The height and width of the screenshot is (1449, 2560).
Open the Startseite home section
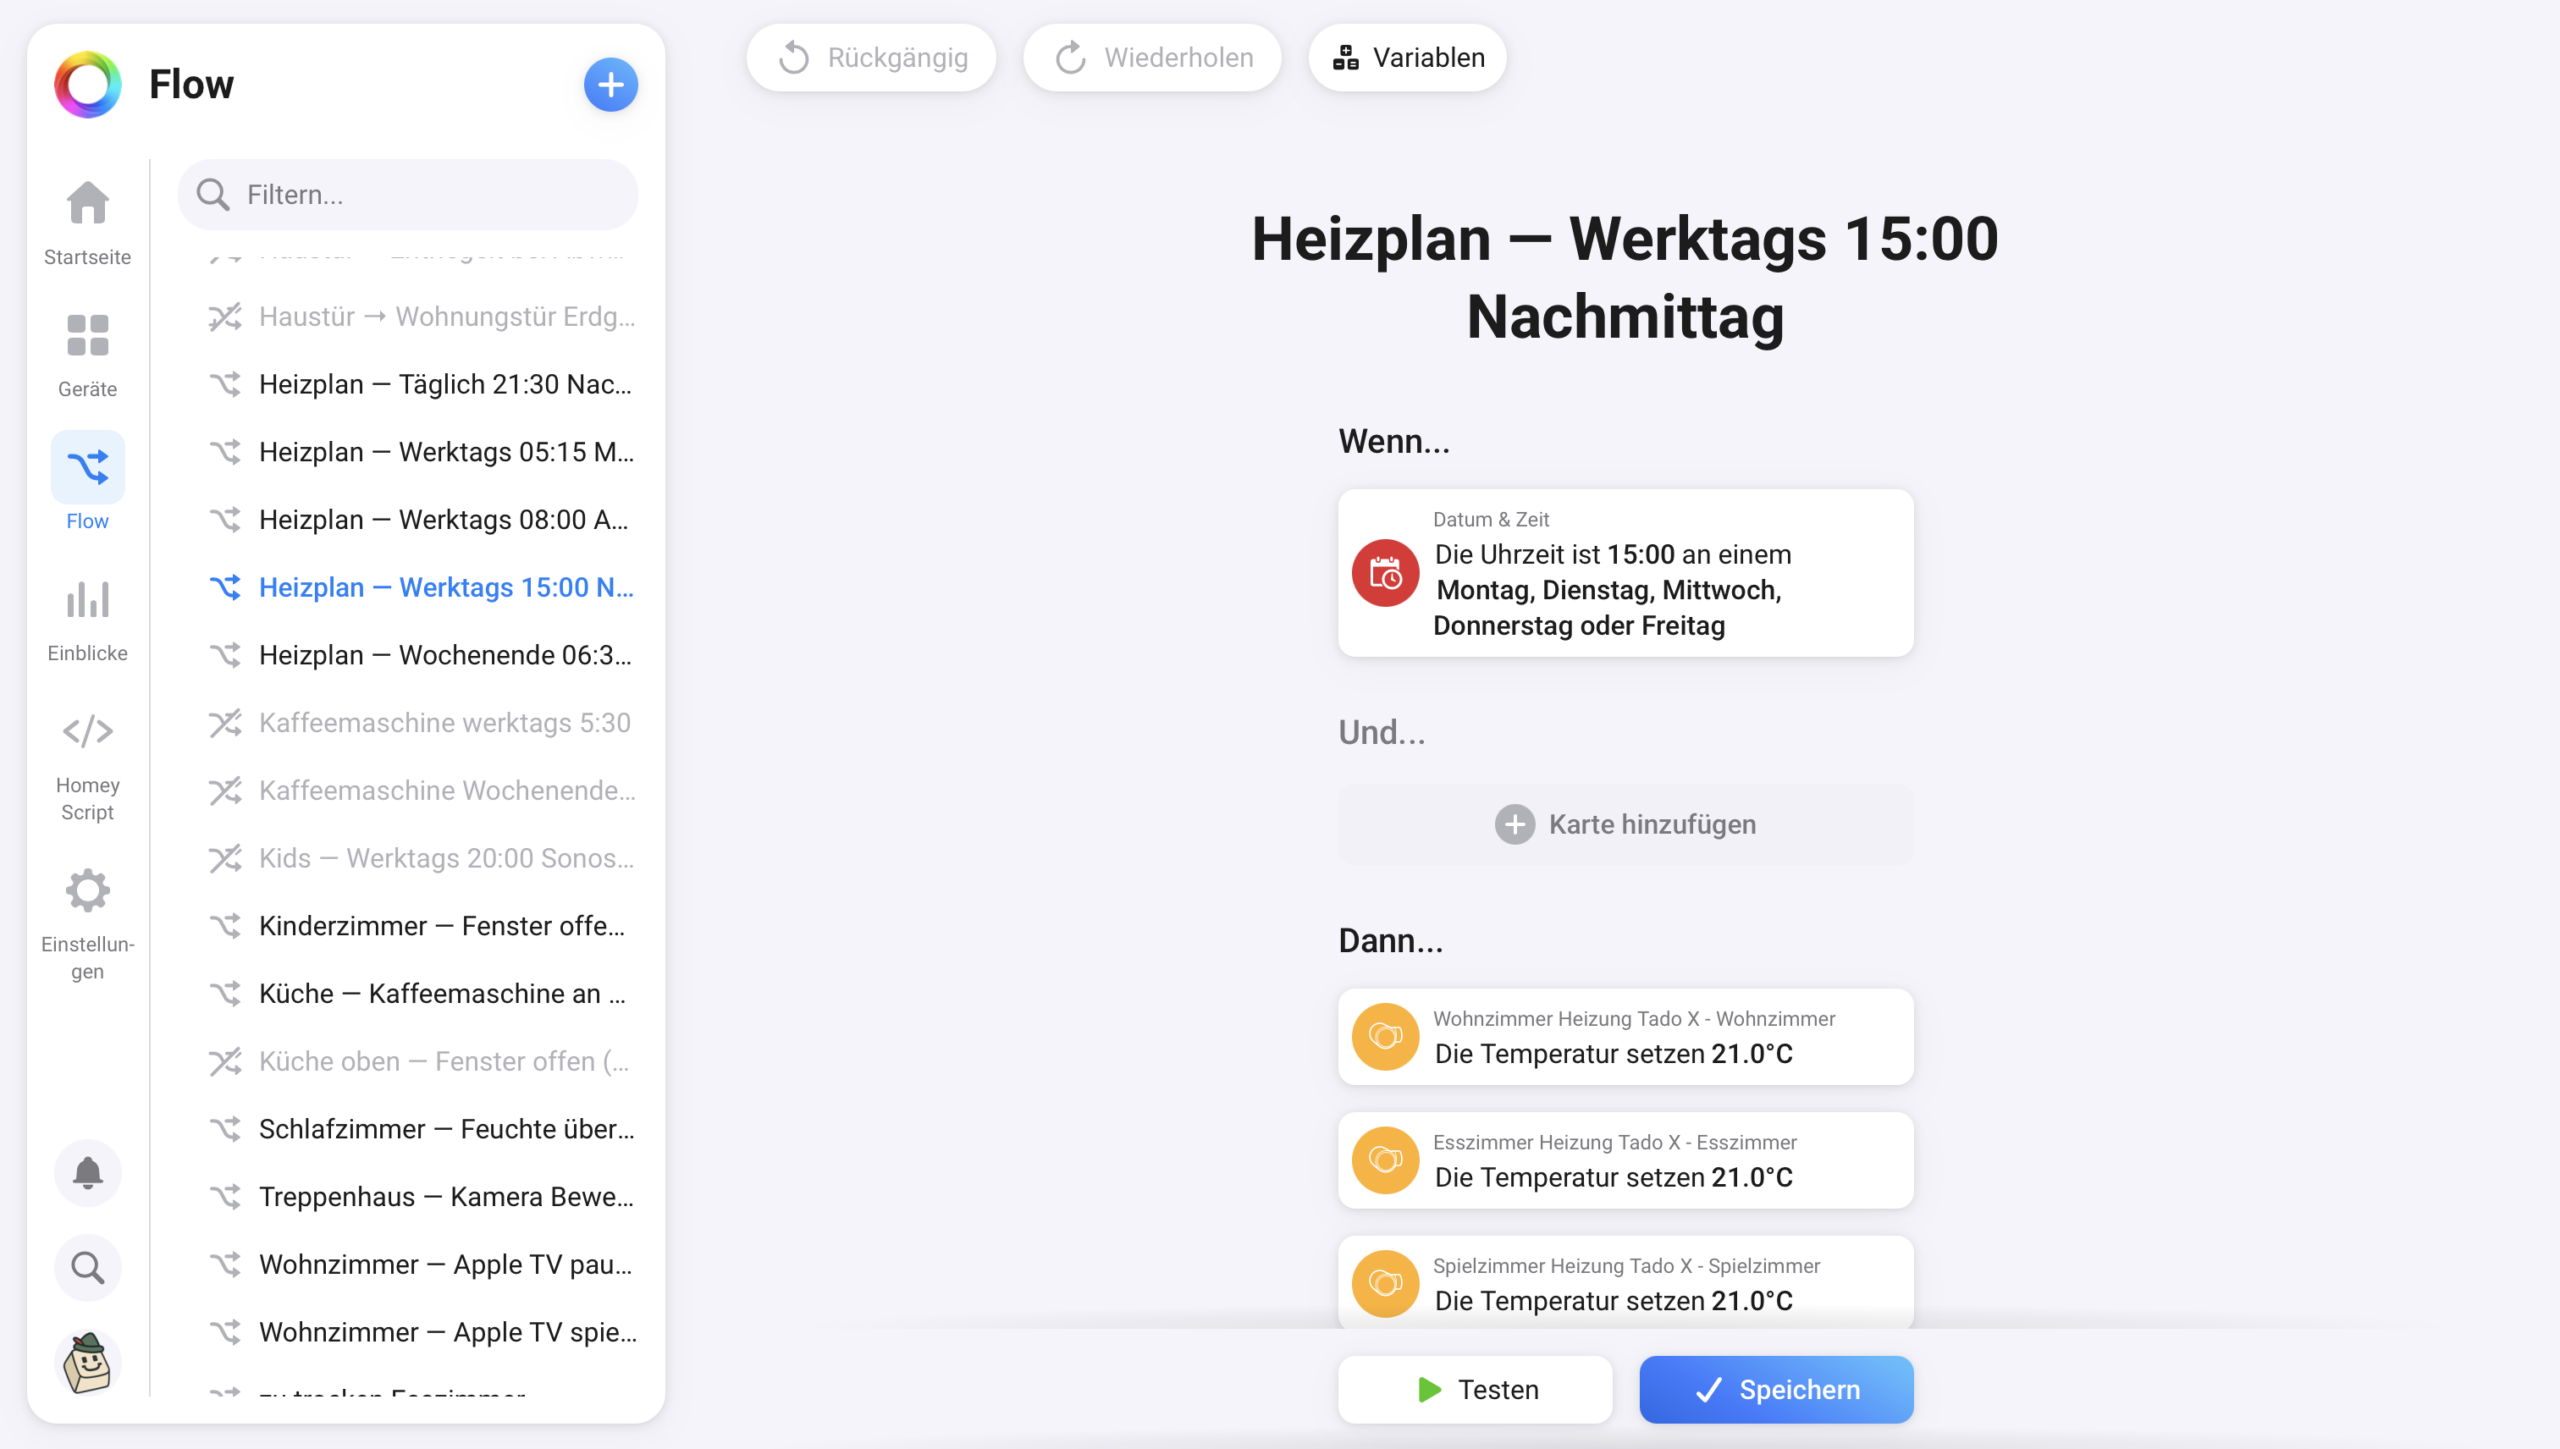pyautogui.click(x=88, y=222)
